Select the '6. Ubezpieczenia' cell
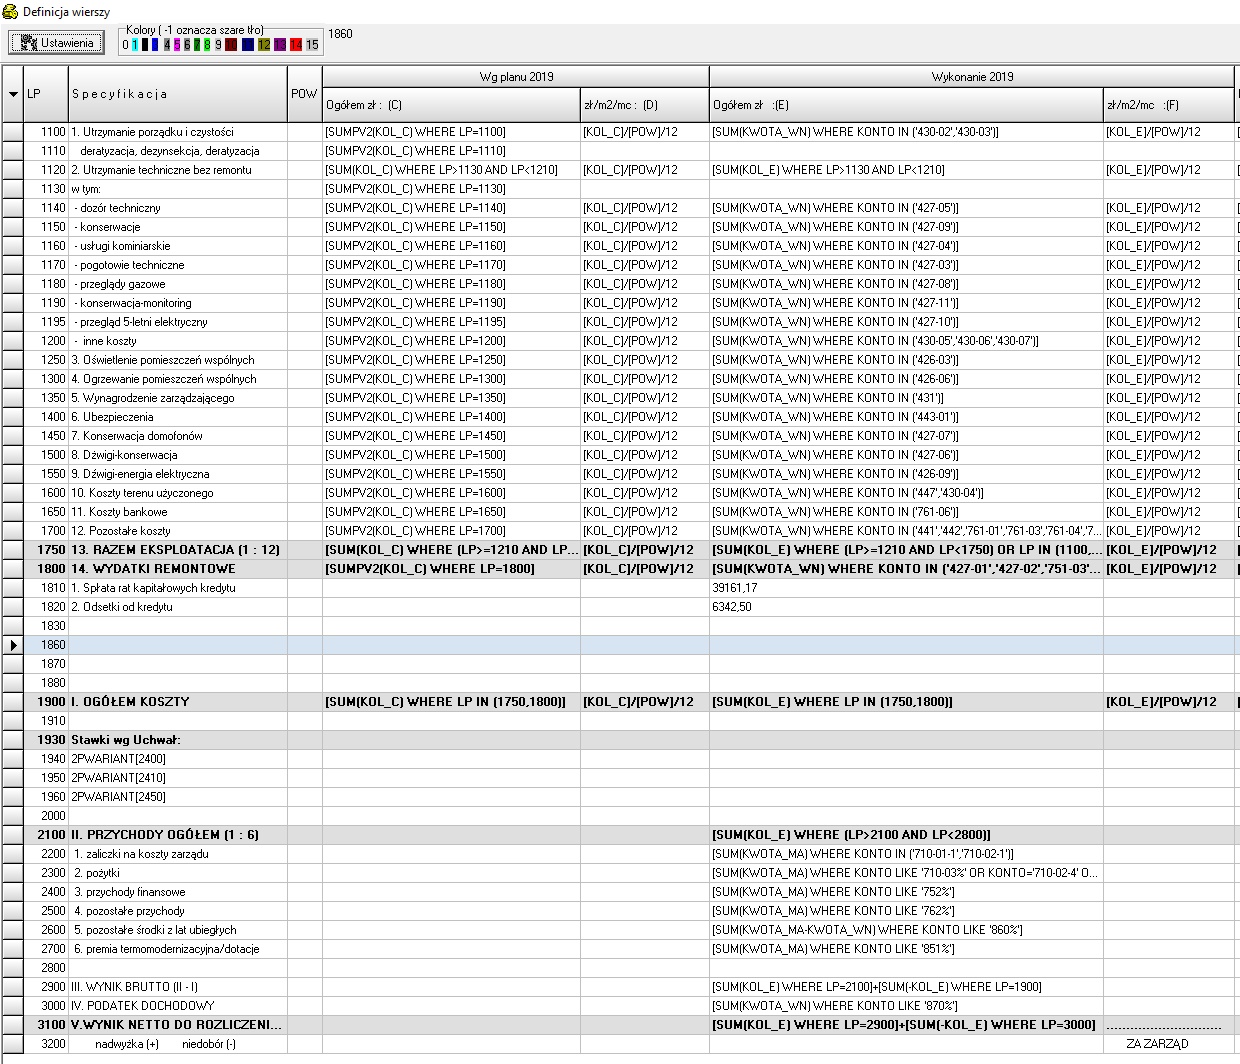 coord(178,417)
